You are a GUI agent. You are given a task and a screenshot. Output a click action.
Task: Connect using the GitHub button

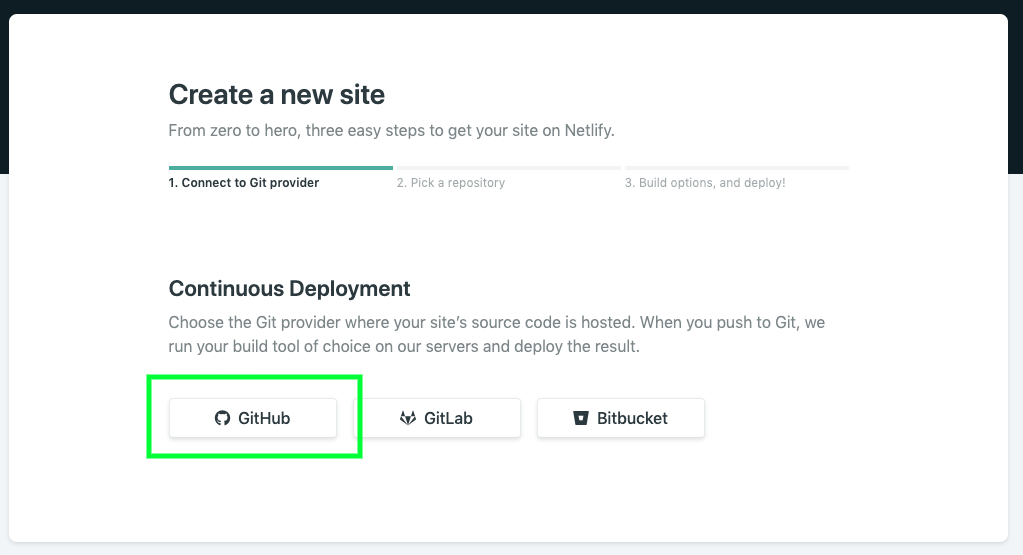click(x=252, y=418)
